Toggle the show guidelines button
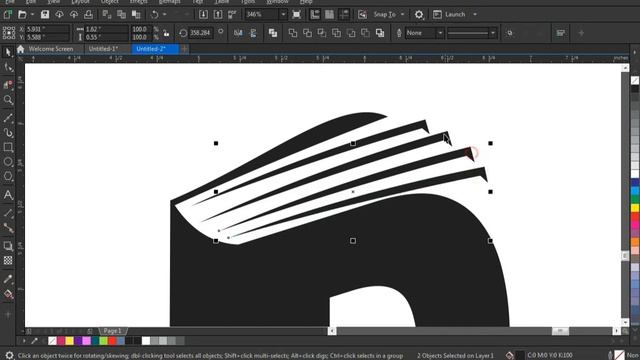640x360 pixels. click(344, 14)
